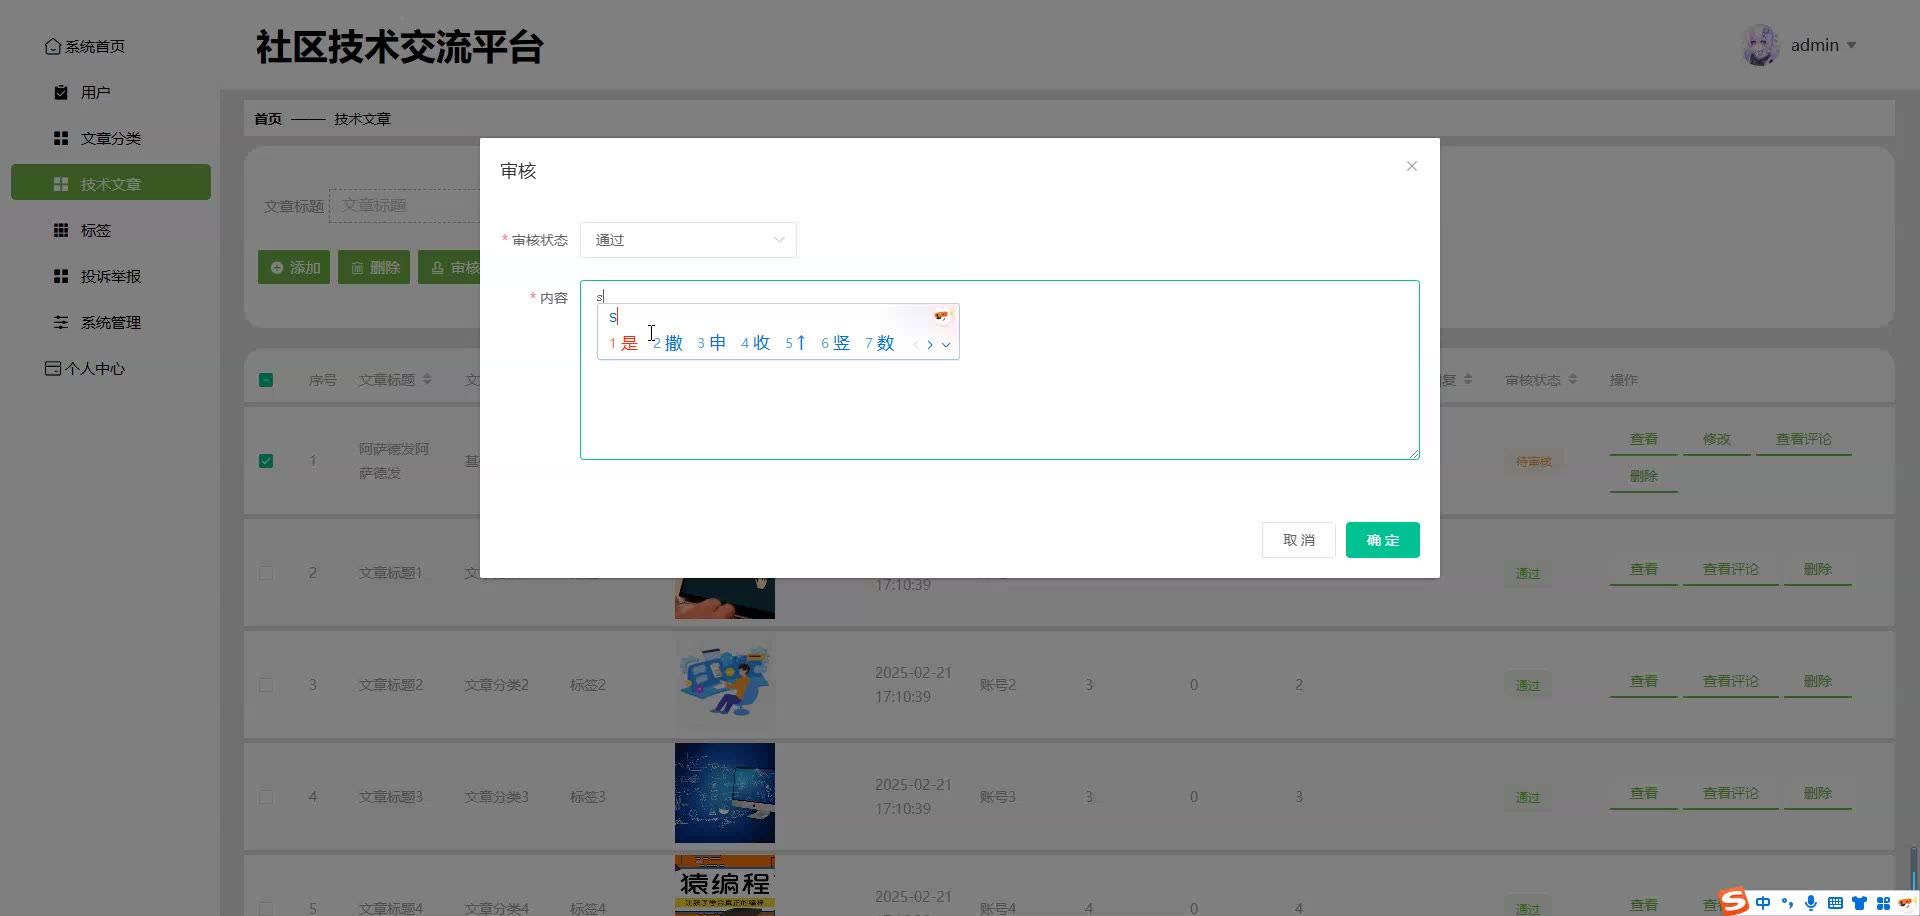Click the 取消 cancel button

click(1299, 540)
